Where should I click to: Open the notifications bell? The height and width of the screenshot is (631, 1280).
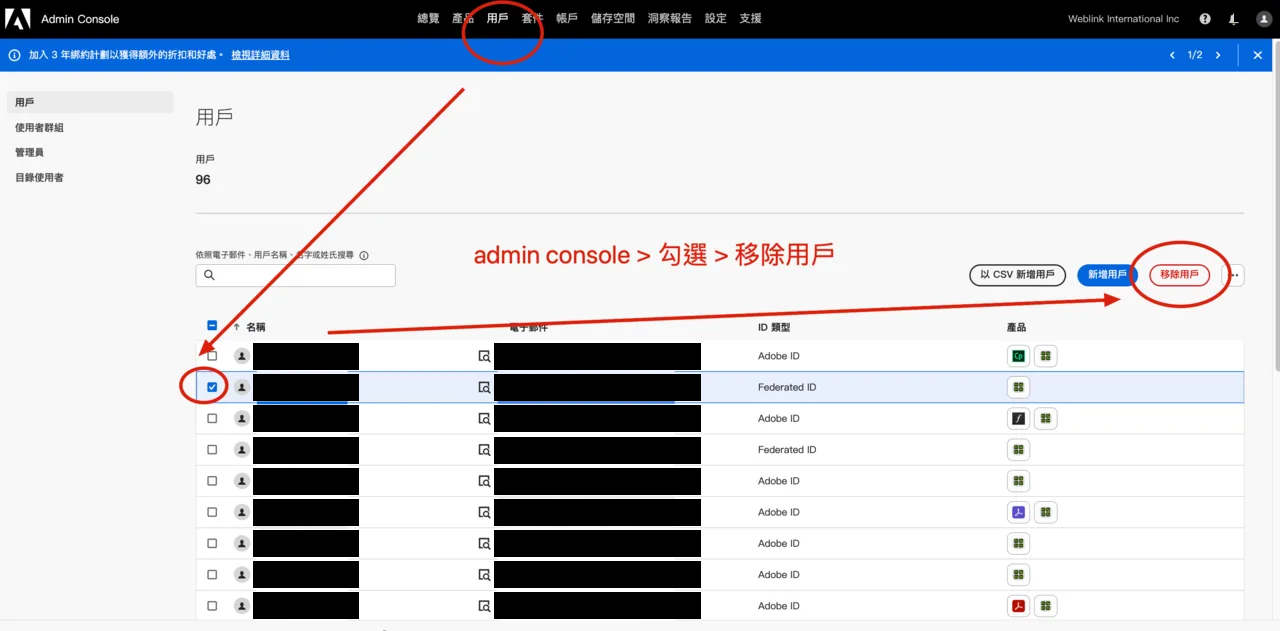coord(1233,19)
